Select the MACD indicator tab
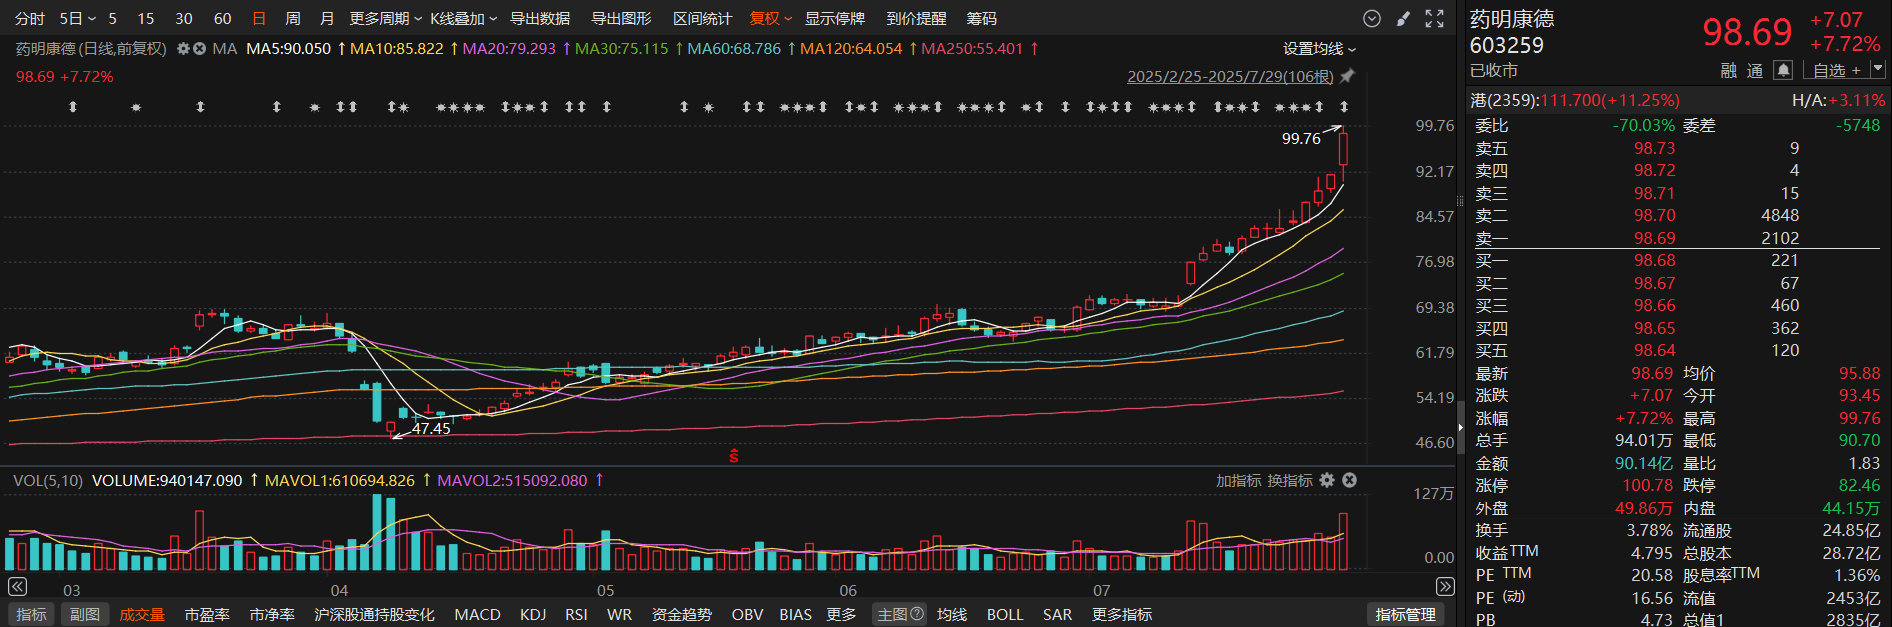The image size is (1892, 627). tap(477, 614)
